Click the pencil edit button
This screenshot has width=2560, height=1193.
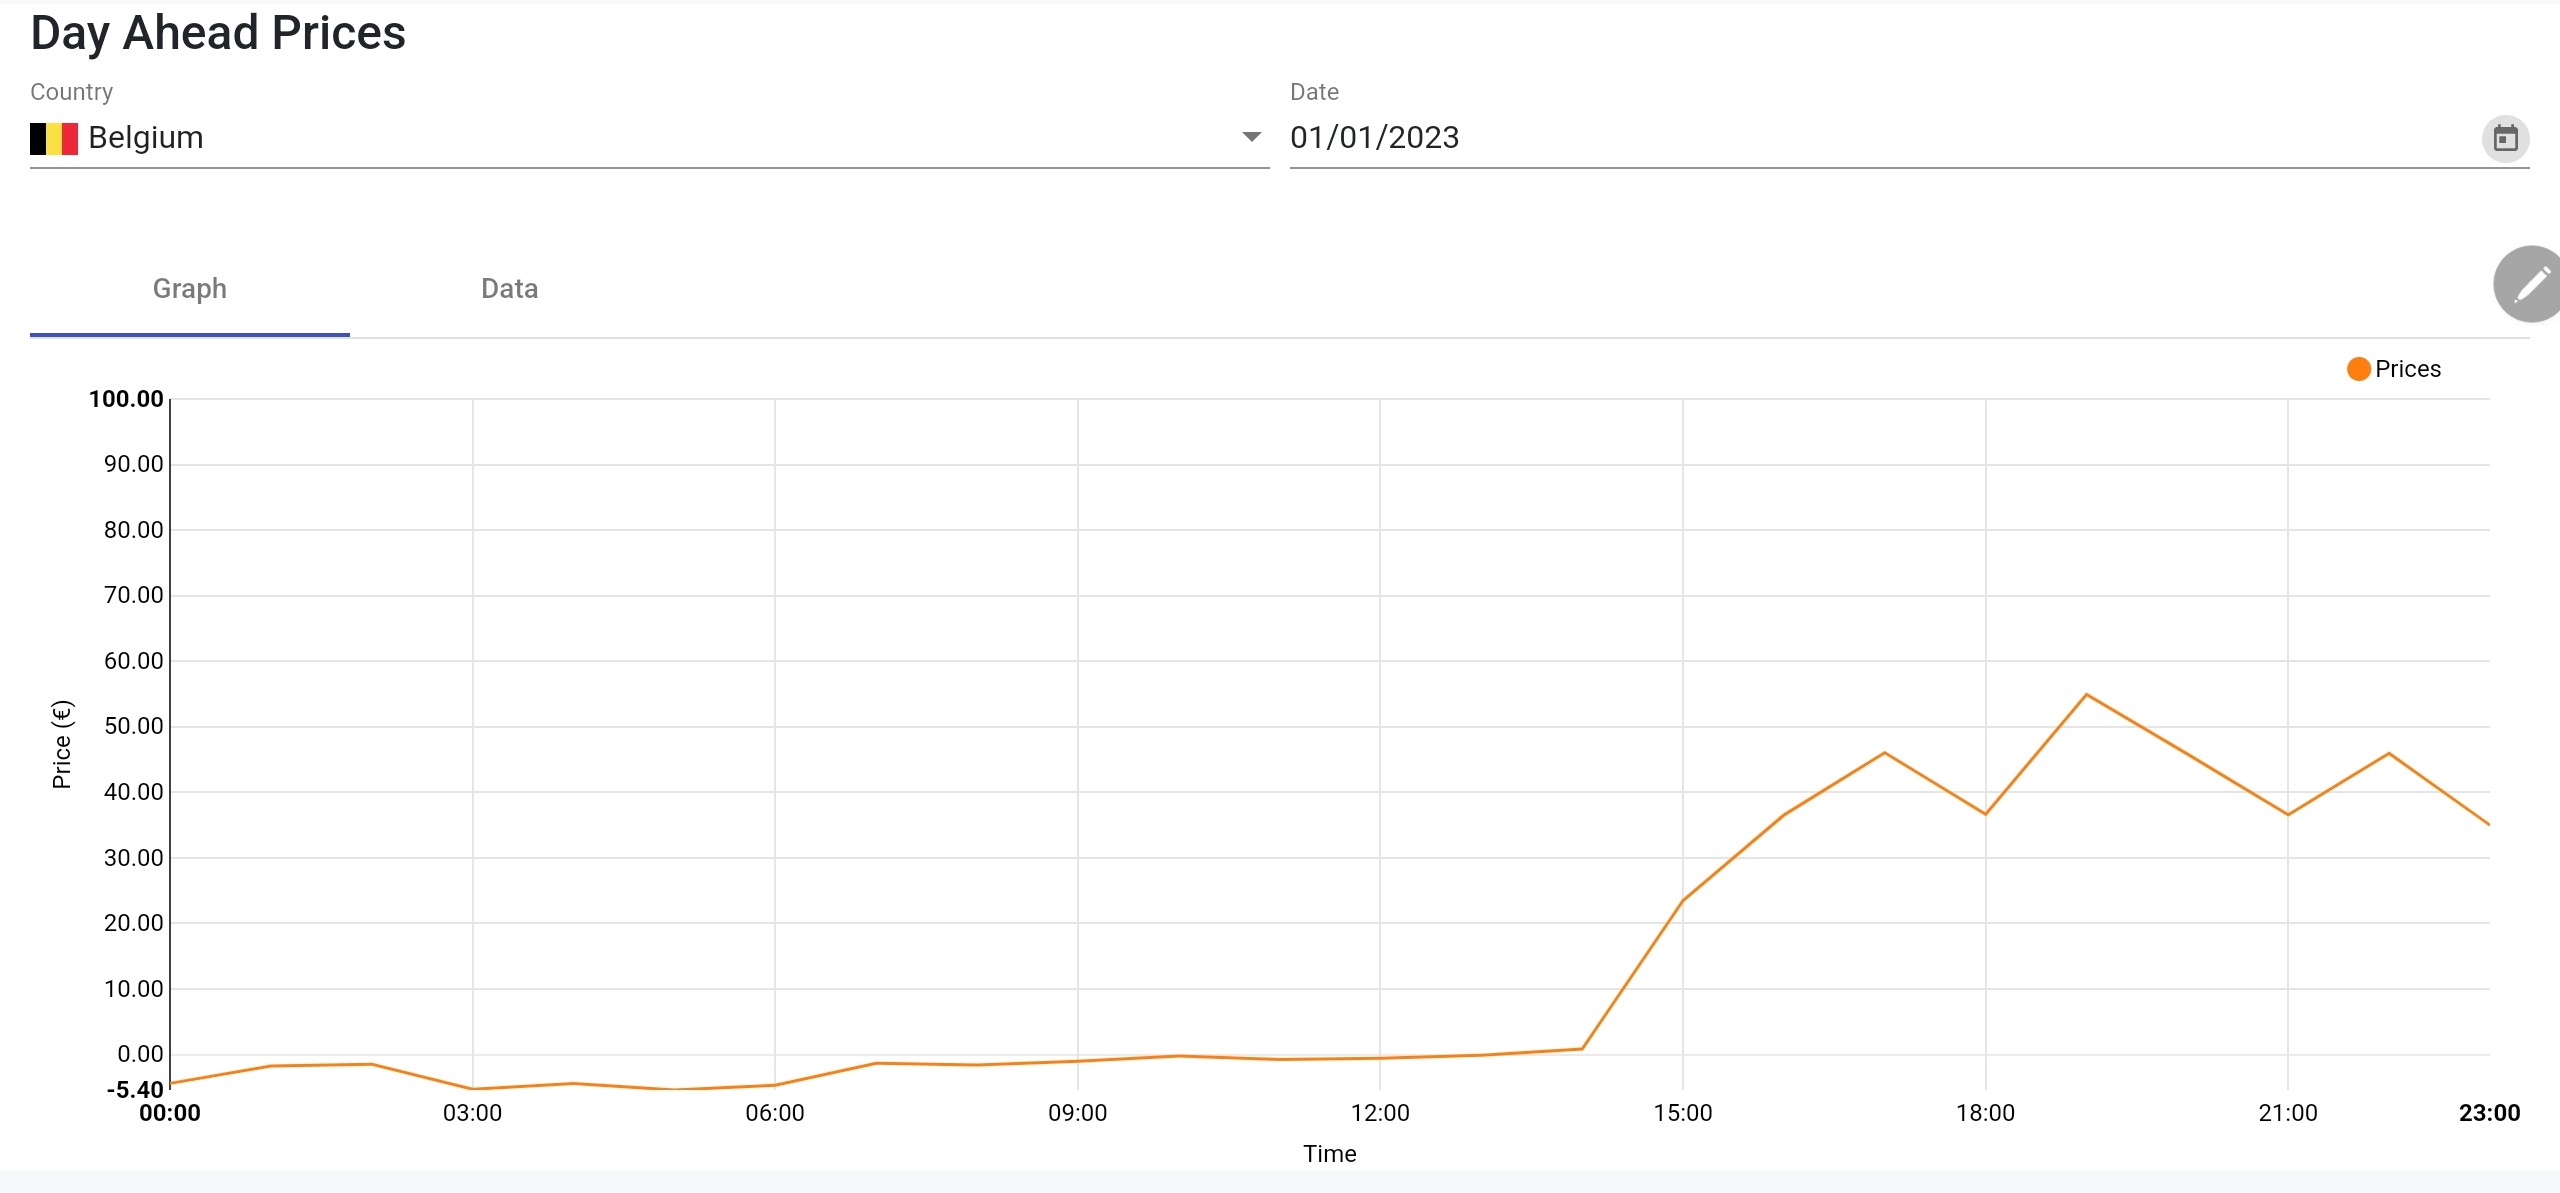(x=2530, y=285)
